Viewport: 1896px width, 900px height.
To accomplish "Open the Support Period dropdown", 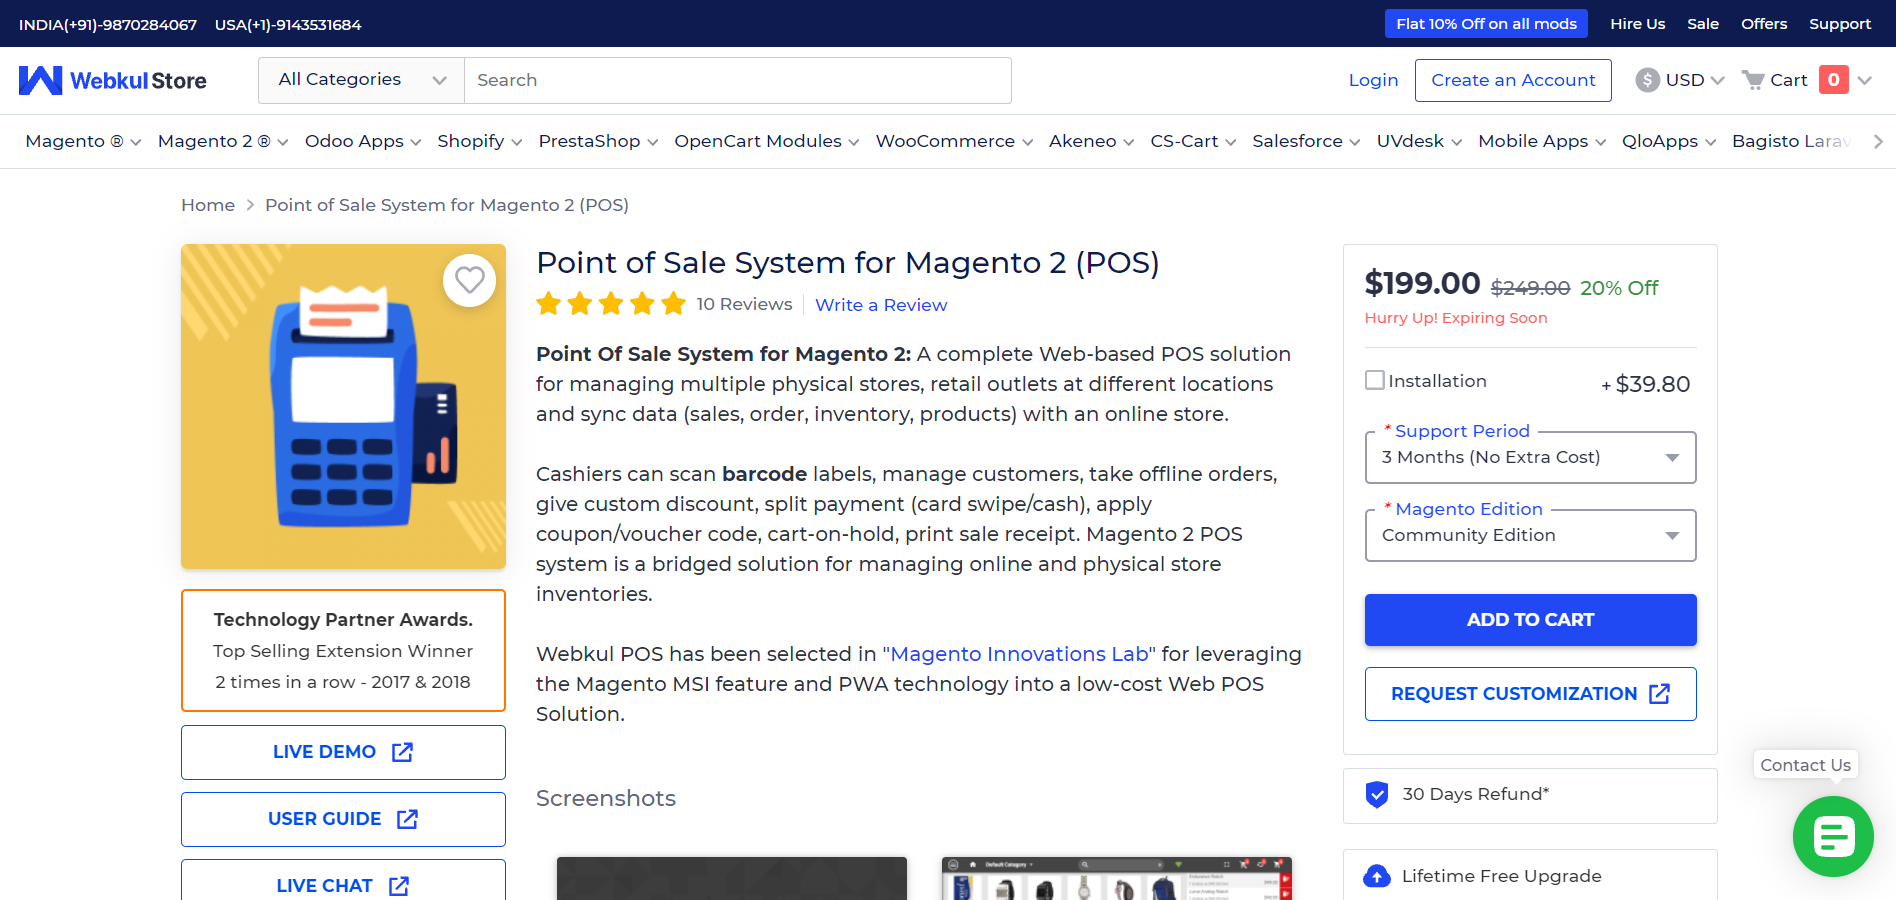I will (x=1530, y=457).
